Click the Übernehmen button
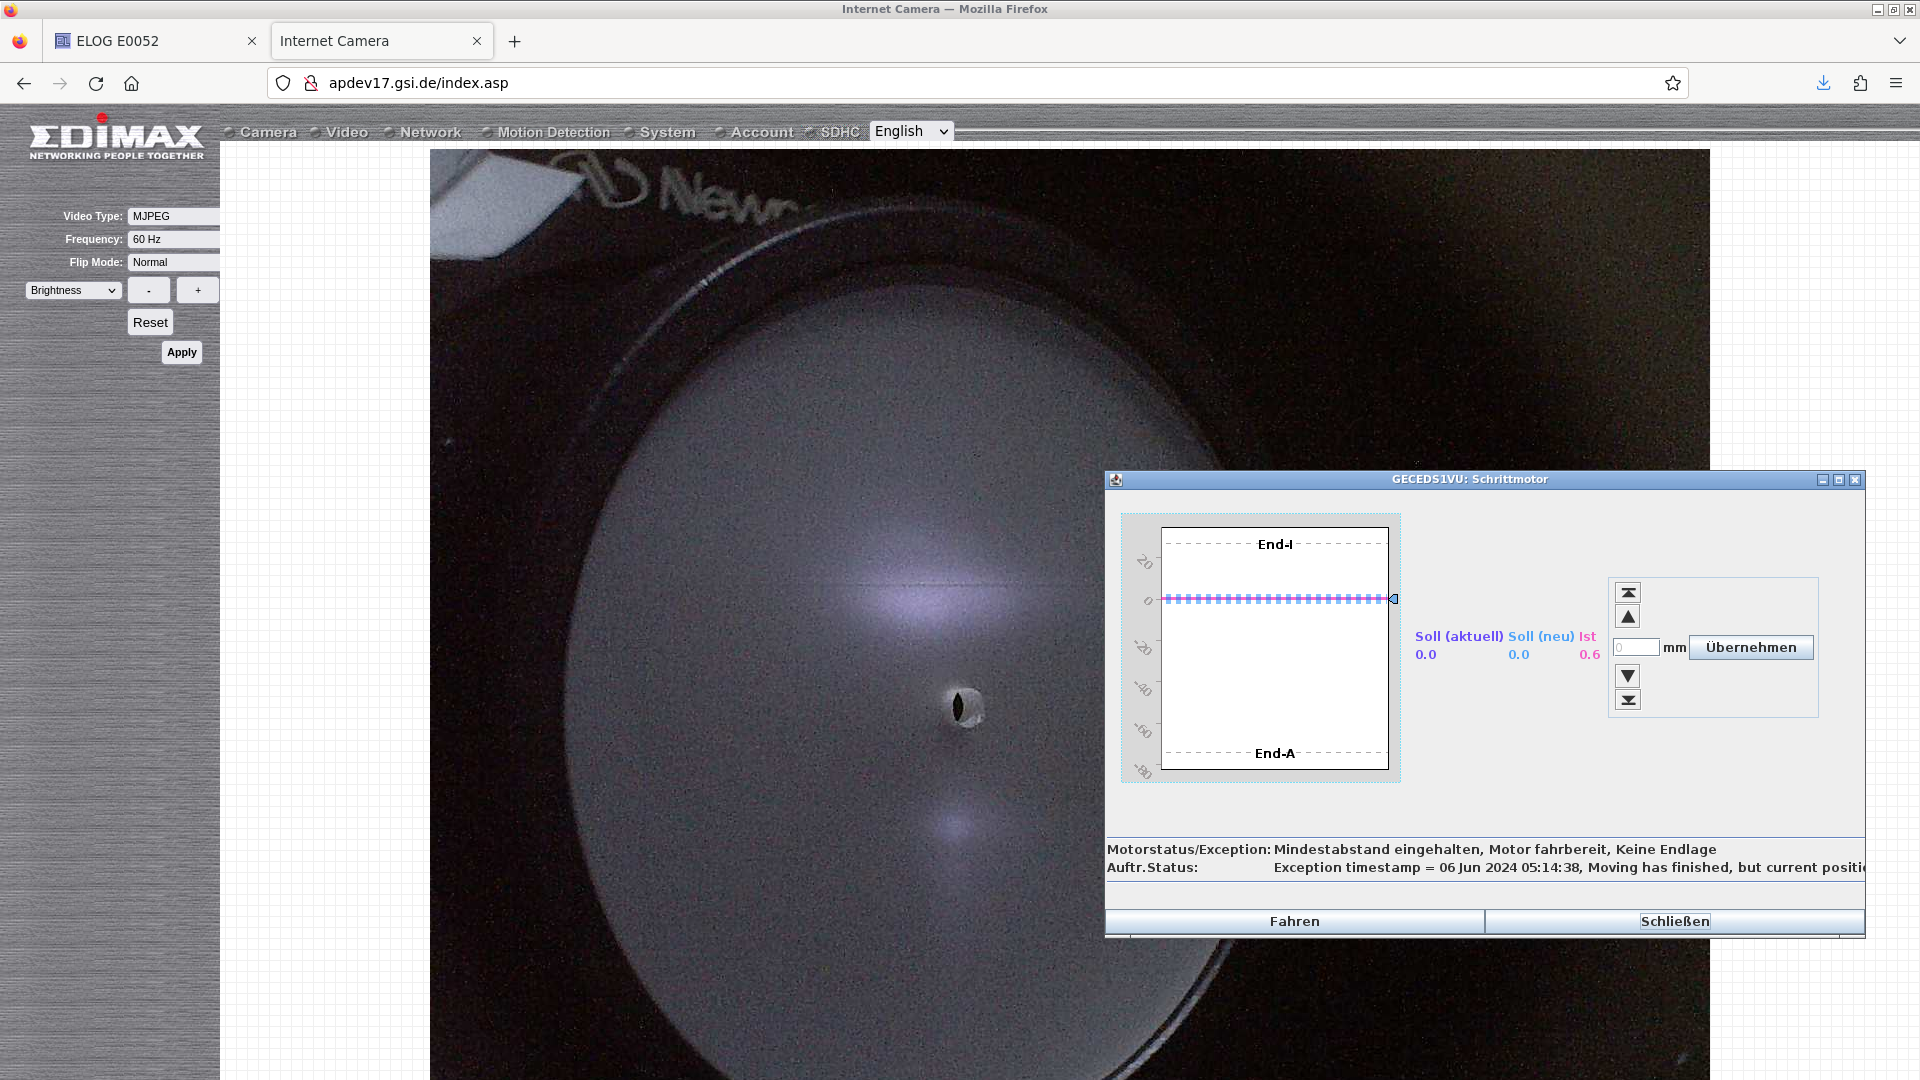This screenshot has width=1920, height=1080. coord(1751,648)
